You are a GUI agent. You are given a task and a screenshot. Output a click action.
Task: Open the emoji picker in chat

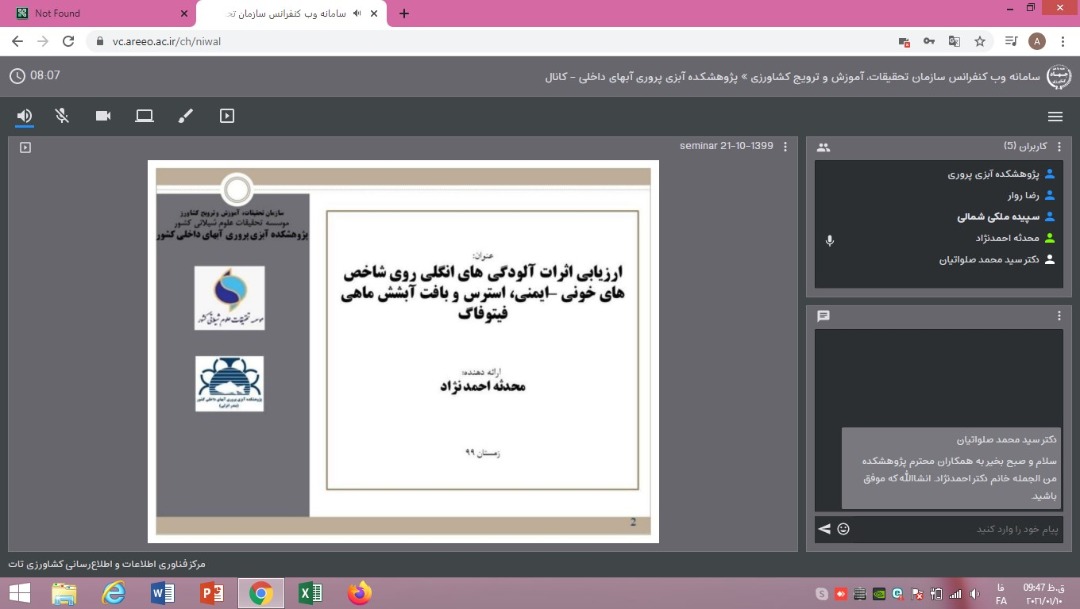(x=843, y=528)
